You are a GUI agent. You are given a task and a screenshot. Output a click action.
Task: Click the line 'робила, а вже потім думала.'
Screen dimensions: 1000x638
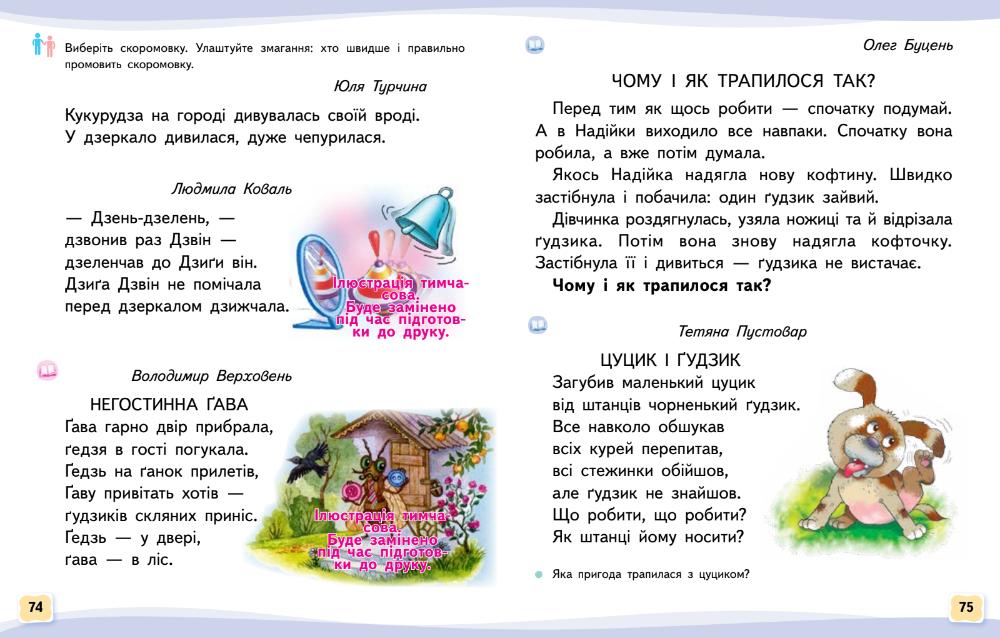pos(650,153)
